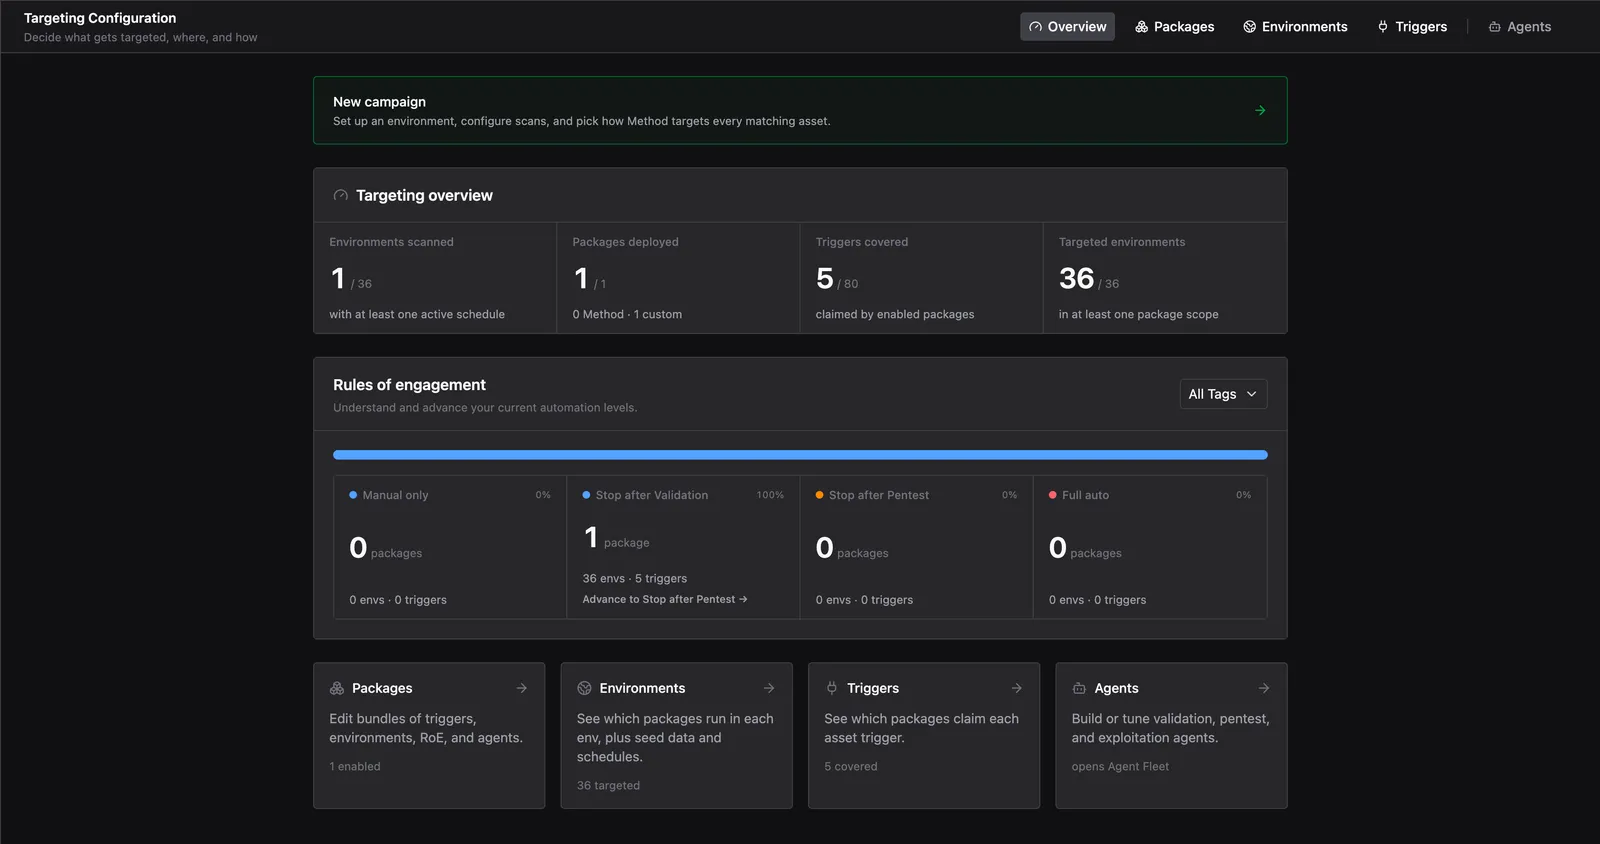This screenshot has width=1600, height=844.
Task: Click the green arrow on New campaign banner
Action: coord(1260,111)
